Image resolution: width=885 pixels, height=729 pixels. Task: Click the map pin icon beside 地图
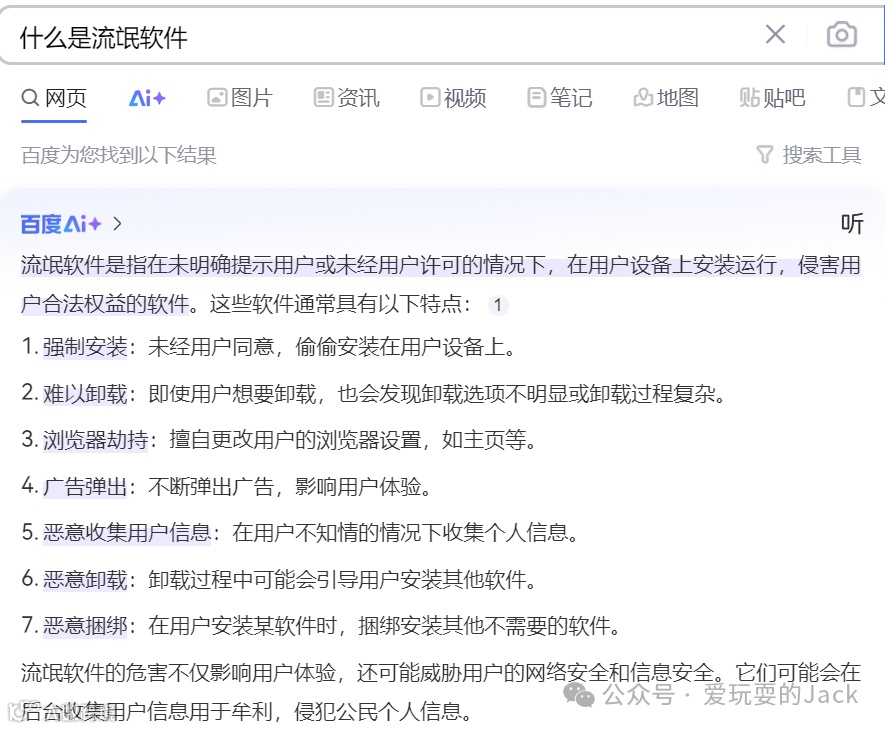[642, 98]
